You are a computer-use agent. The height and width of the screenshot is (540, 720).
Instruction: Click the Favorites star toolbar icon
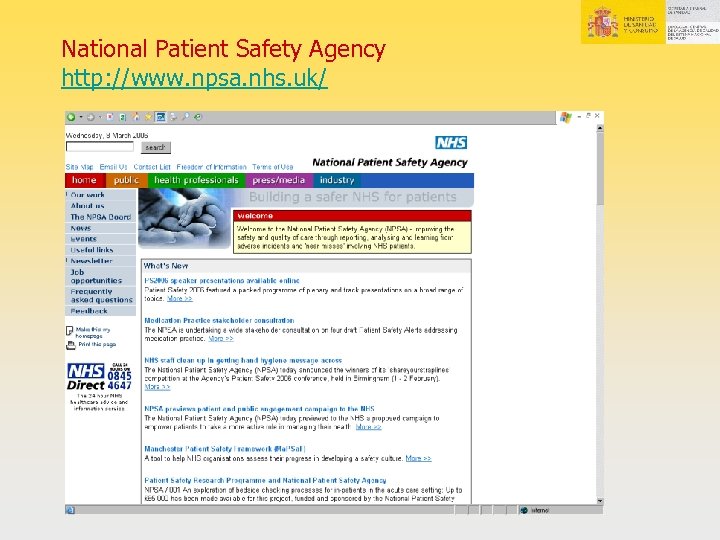[148, 117]
